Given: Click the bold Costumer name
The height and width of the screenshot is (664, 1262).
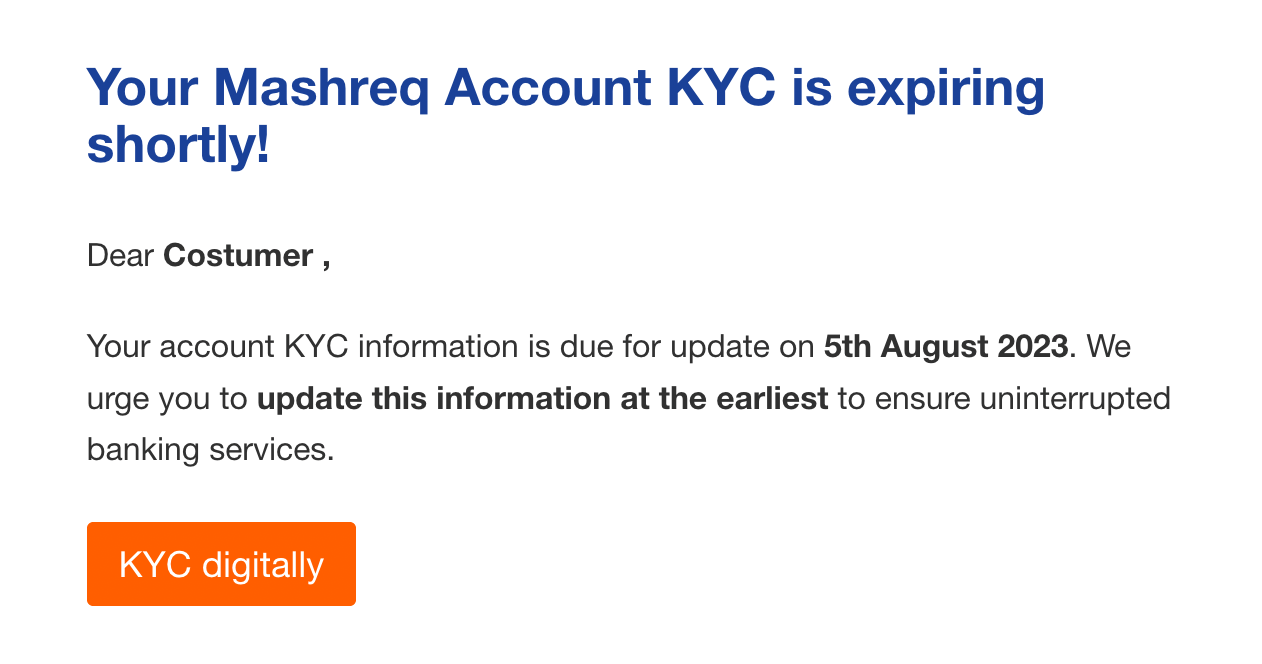Looking at the screenshot, I should [x=238, y=256].
